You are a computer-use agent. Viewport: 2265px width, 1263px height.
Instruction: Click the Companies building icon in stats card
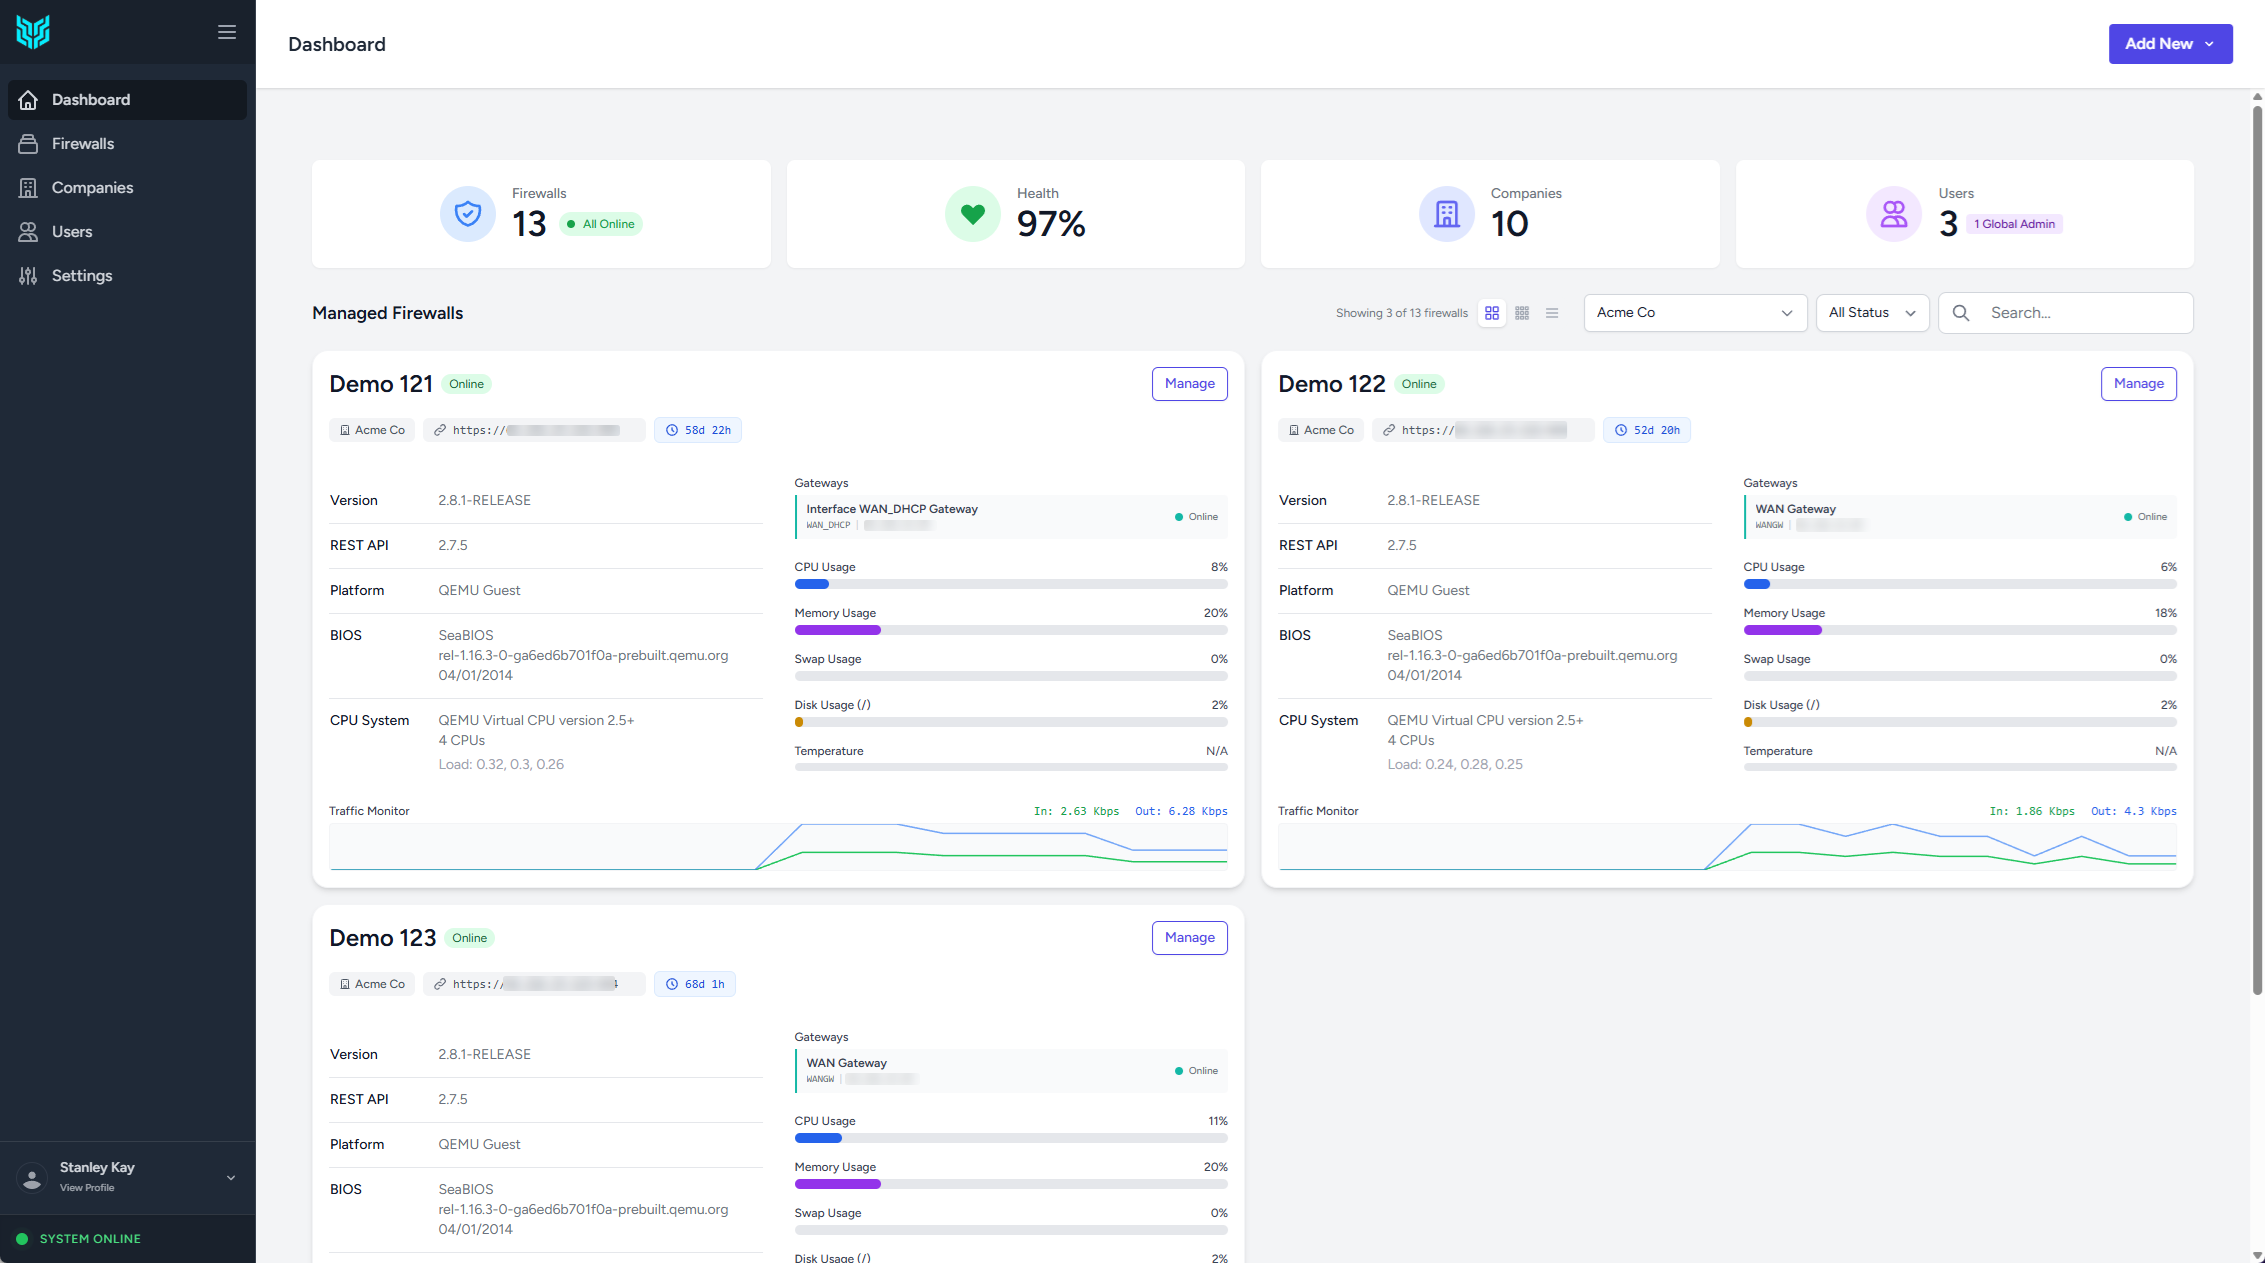click(x=1447, y=214)
